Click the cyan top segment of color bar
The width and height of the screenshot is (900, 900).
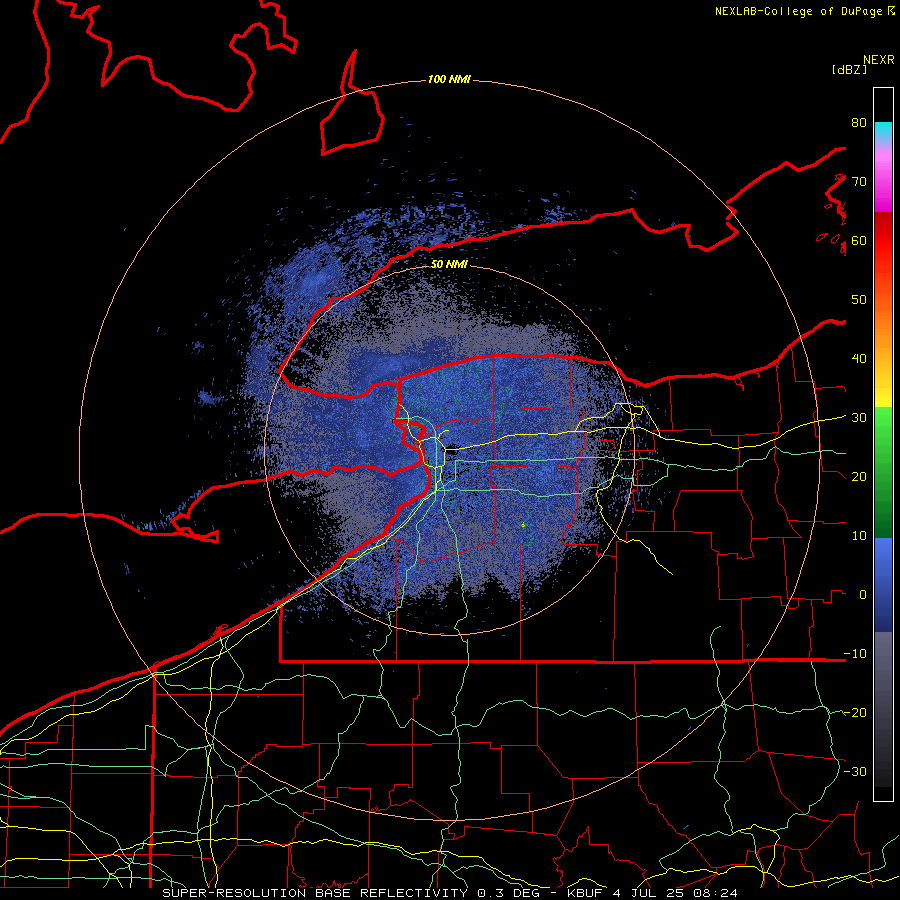click(x=883, y=131)
